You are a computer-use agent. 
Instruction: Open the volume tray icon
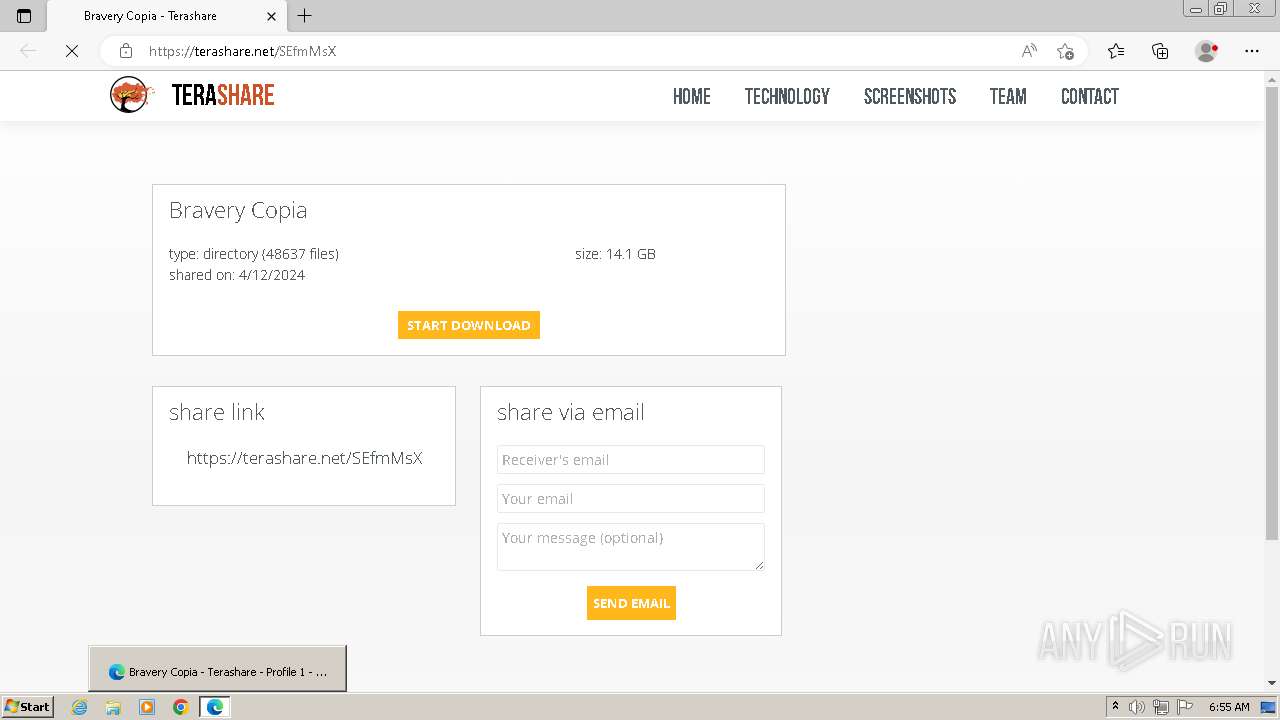coord(1137,707)
